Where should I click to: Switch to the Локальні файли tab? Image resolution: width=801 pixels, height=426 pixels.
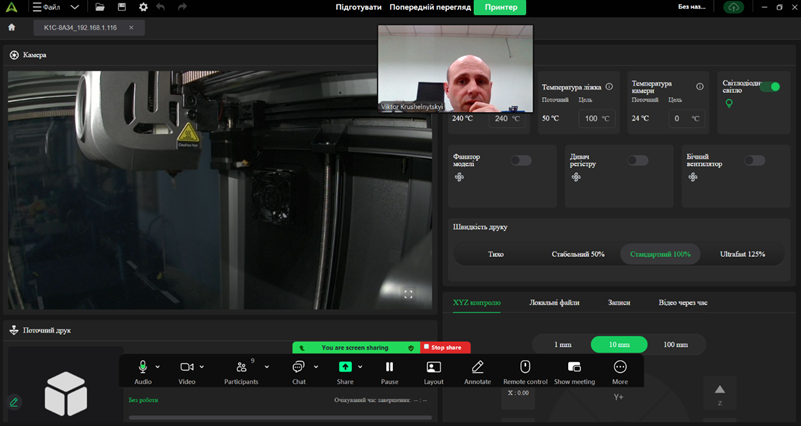pyautogui.click(x=554, y=302)
